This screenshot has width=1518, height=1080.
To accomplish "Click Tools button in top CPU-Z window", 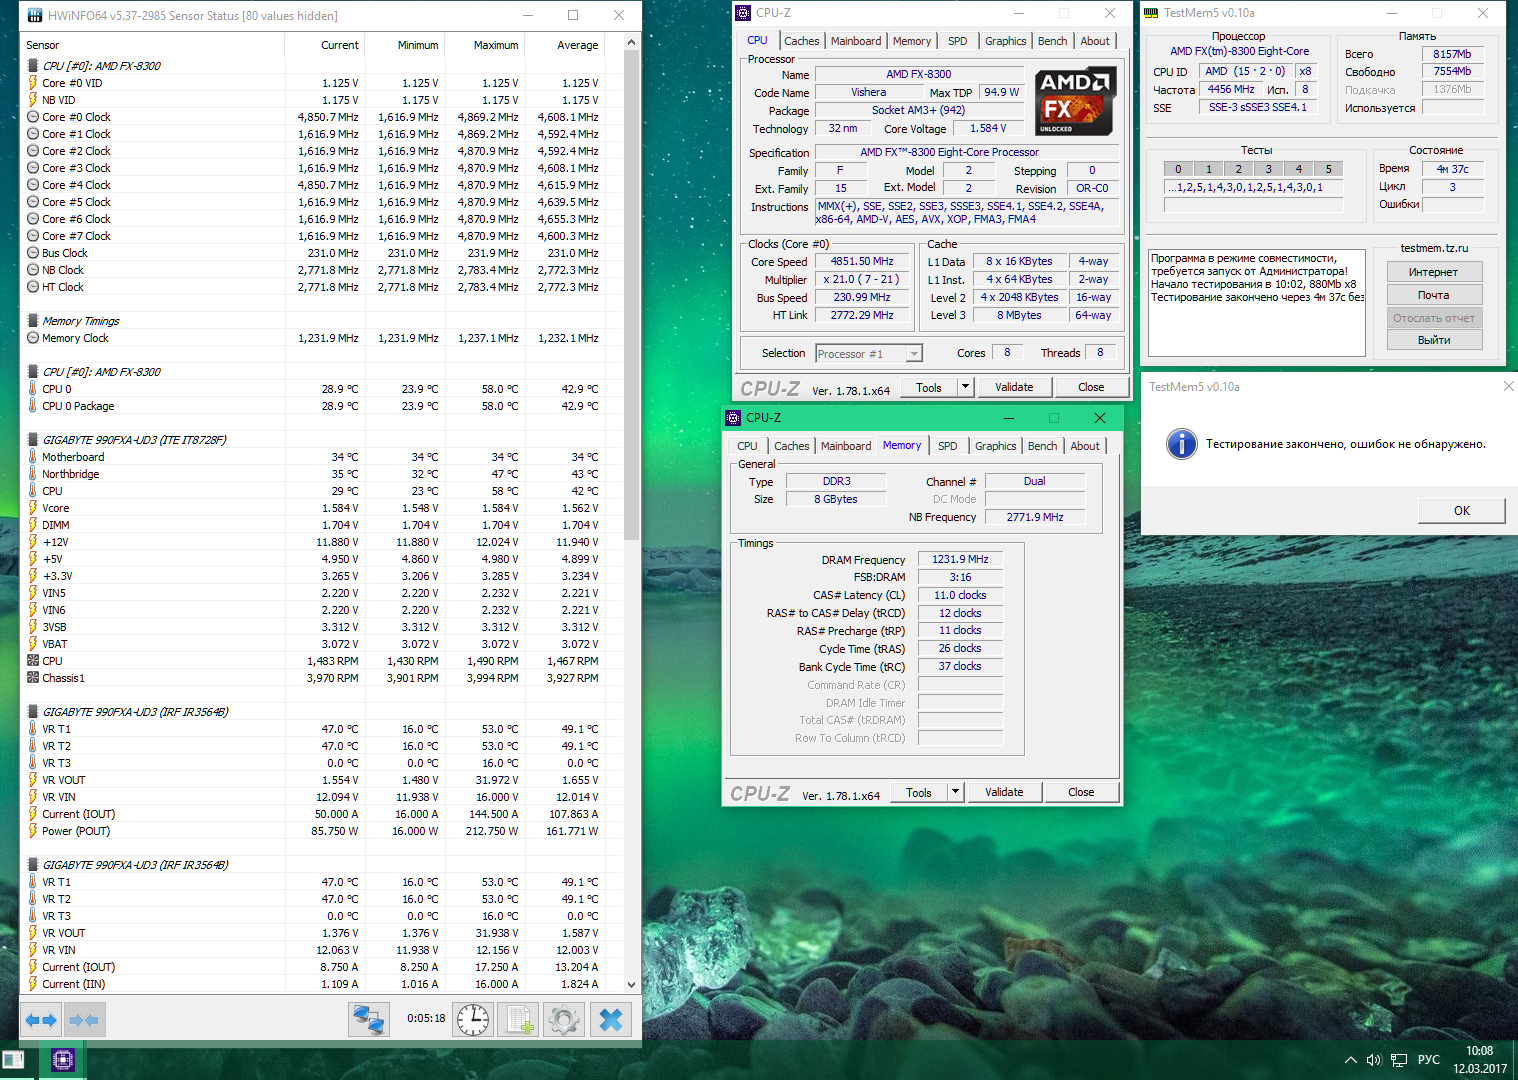I will tap(928, 387).
